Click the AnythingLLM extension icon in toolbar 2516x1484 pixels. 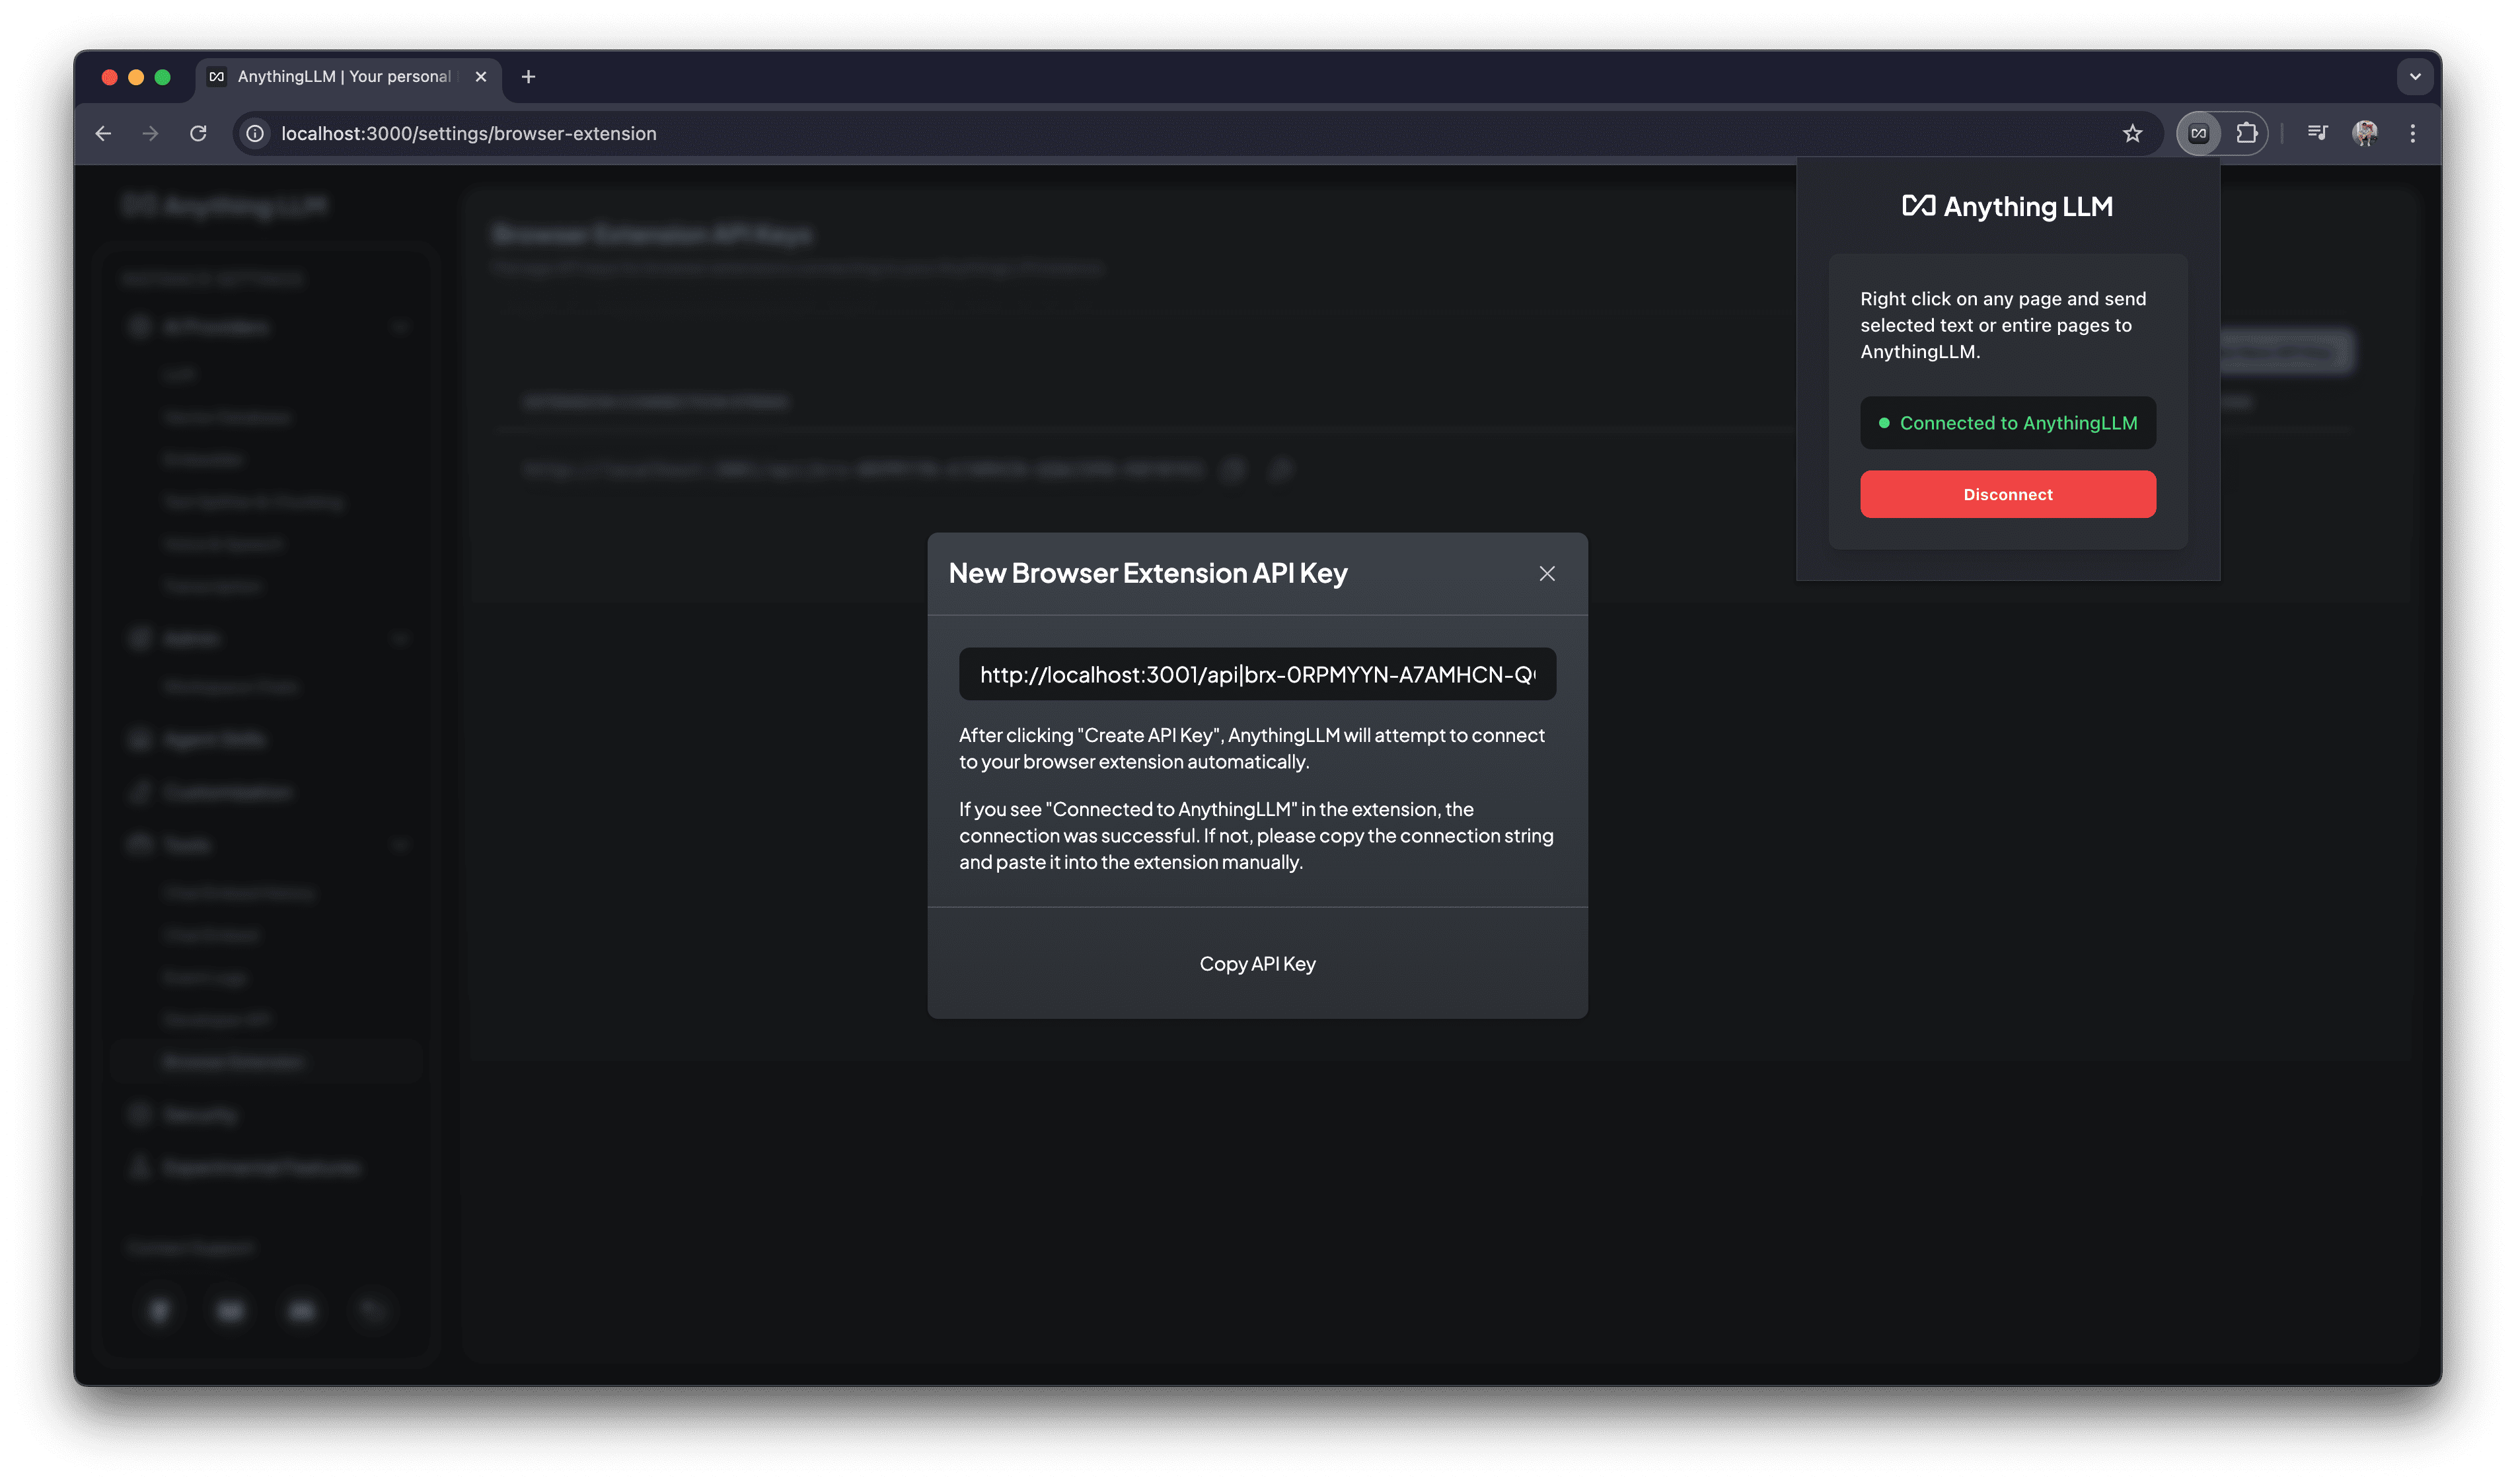[2198, 133]
